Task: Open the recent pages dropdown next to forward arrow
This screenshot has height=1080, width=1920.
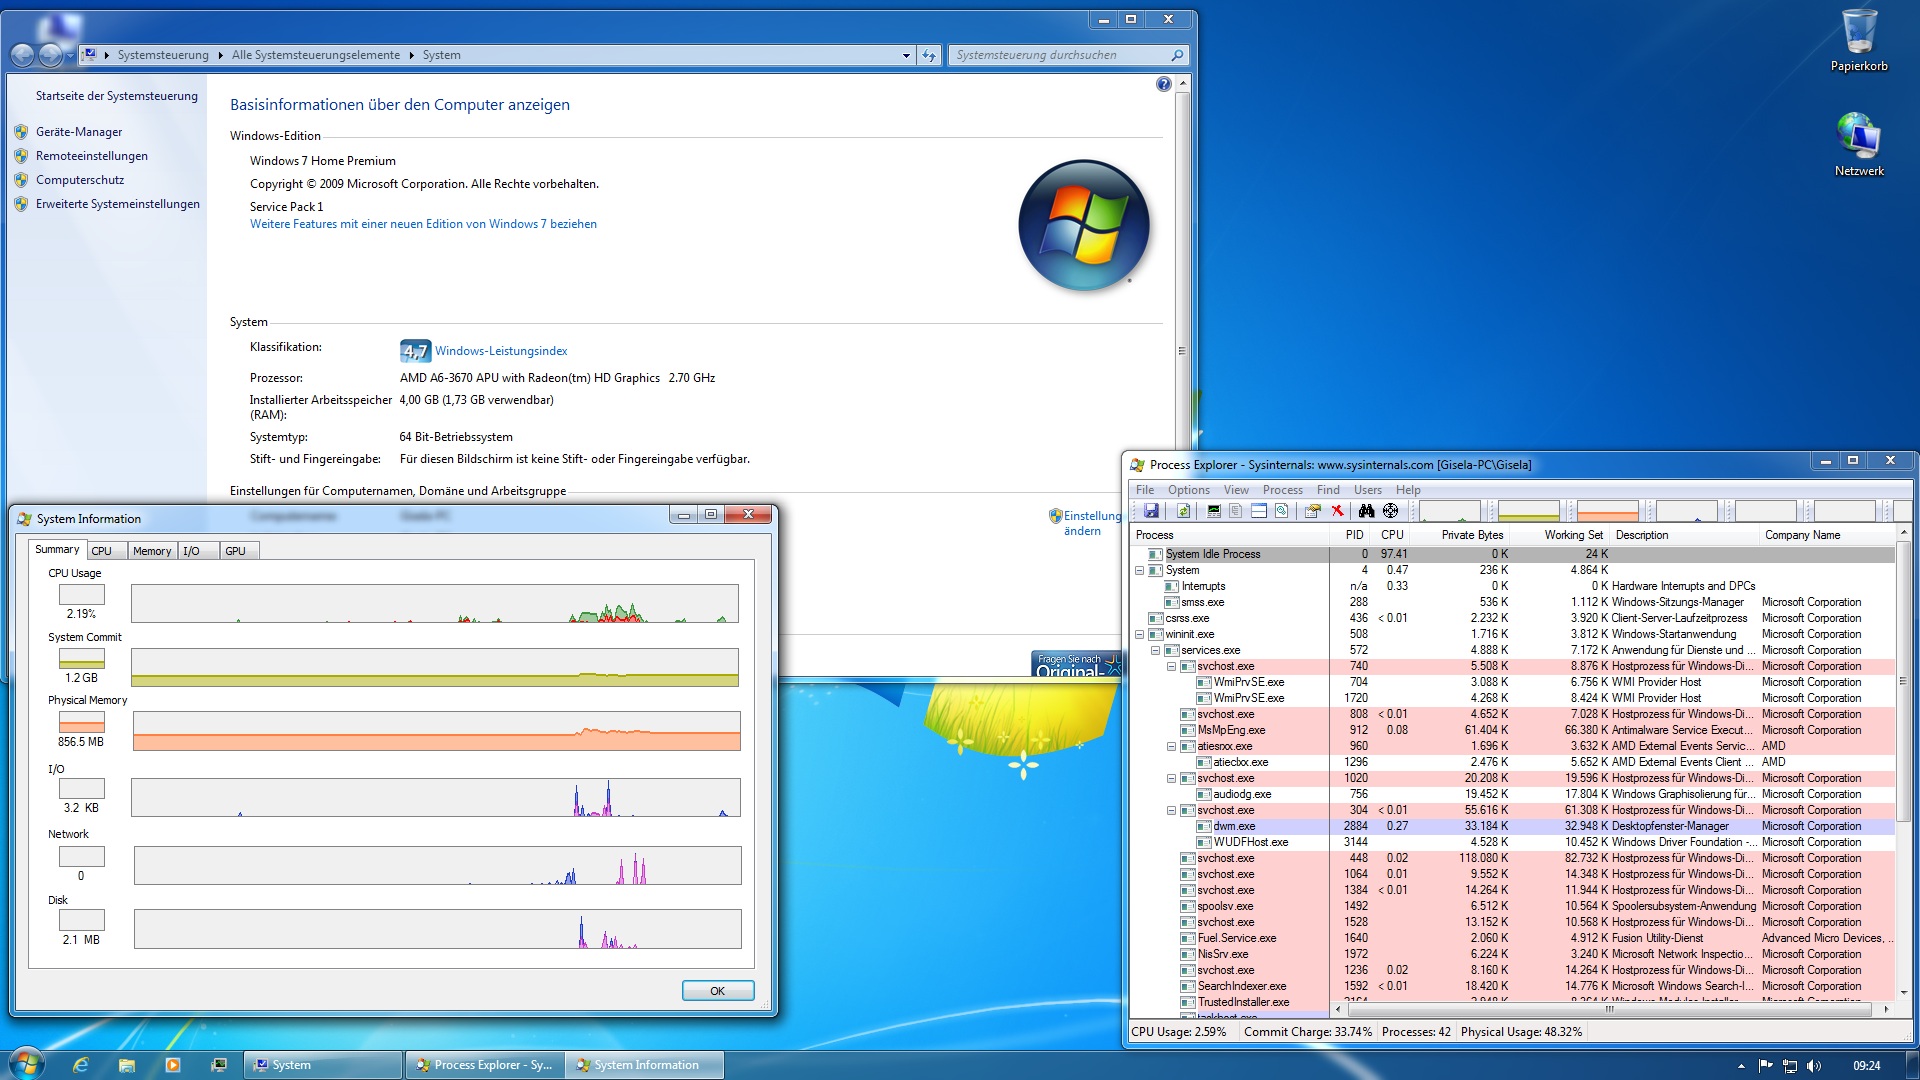Action: coord(69,56)
